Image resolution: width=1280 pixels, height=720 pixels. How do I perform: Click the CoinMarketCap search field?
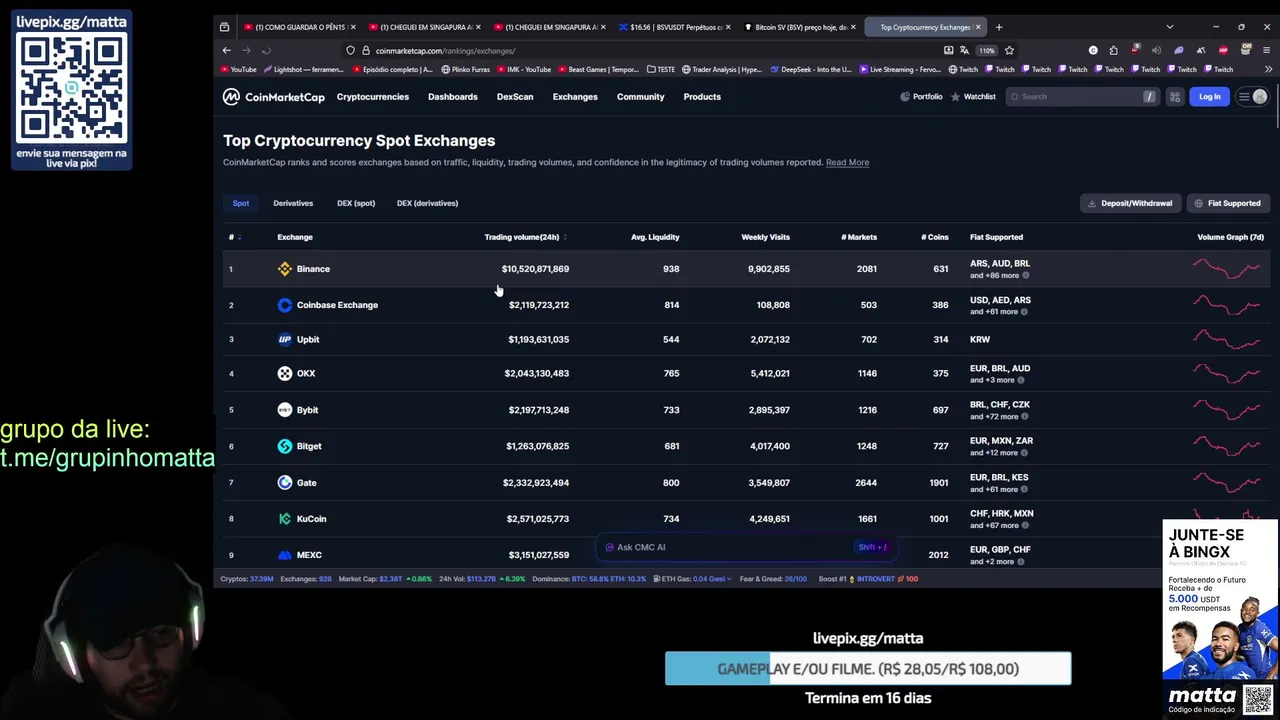click(x=1082, y=97)
